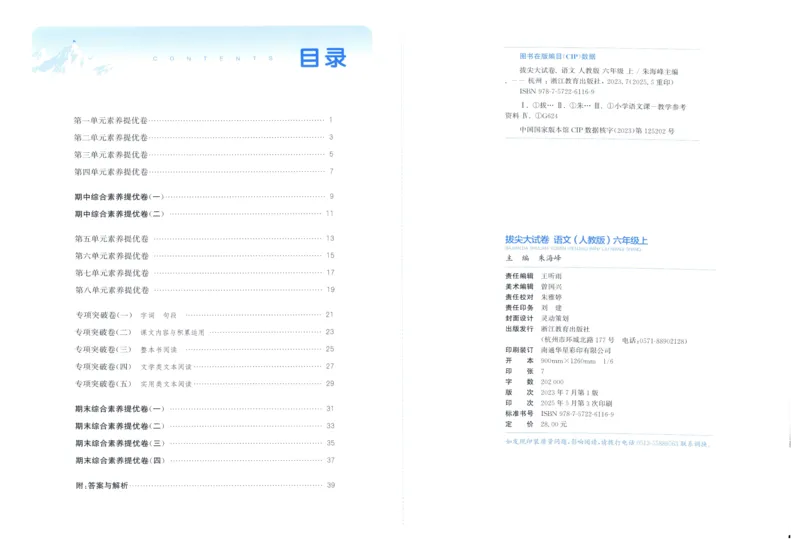Viewport: 800px width, 550px height.
Task: Select the 第五单元素养提优卷 line
Action: (x=205, y=239)
